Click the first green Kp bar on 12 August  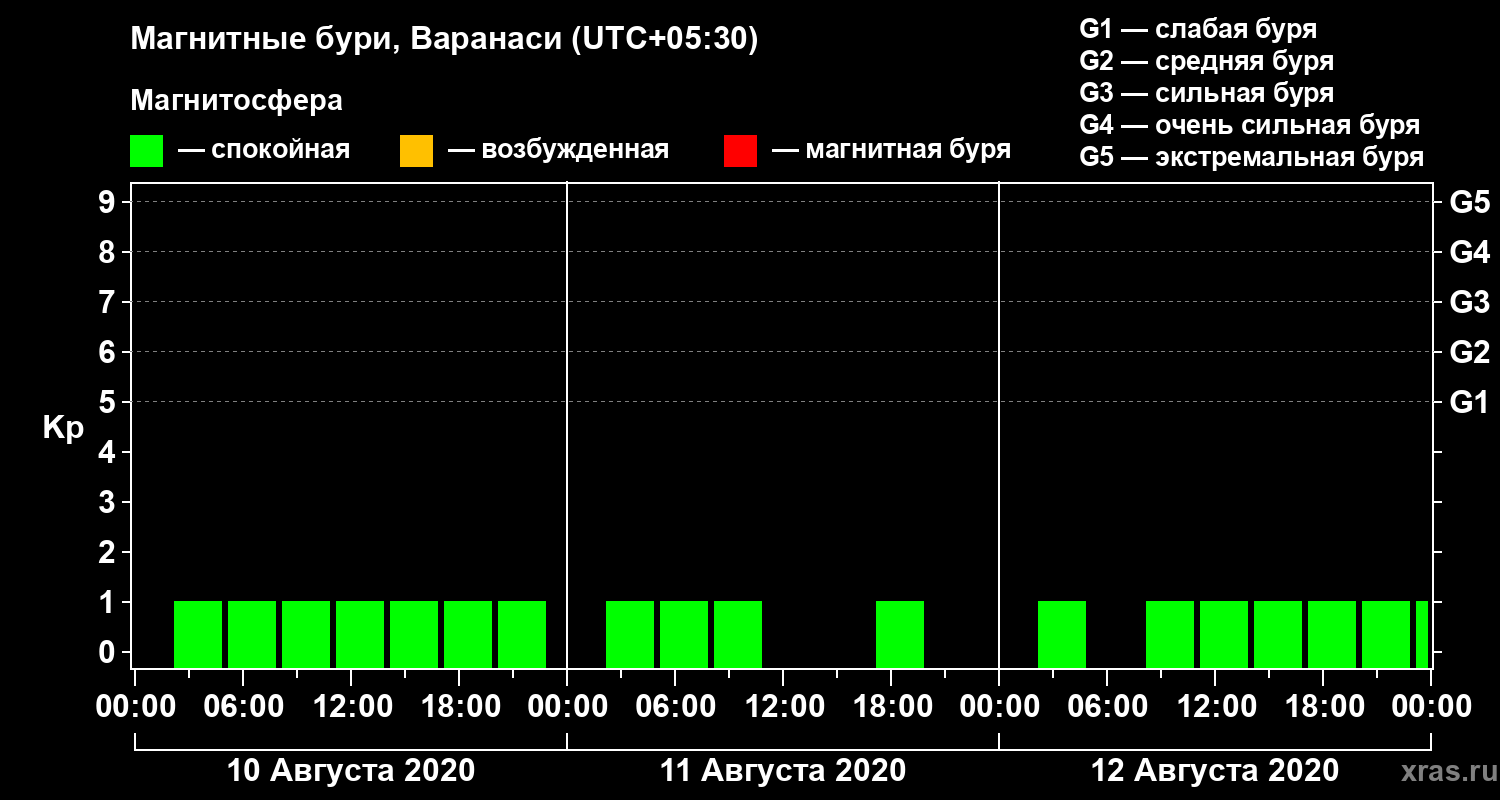tap(1062, 634)
